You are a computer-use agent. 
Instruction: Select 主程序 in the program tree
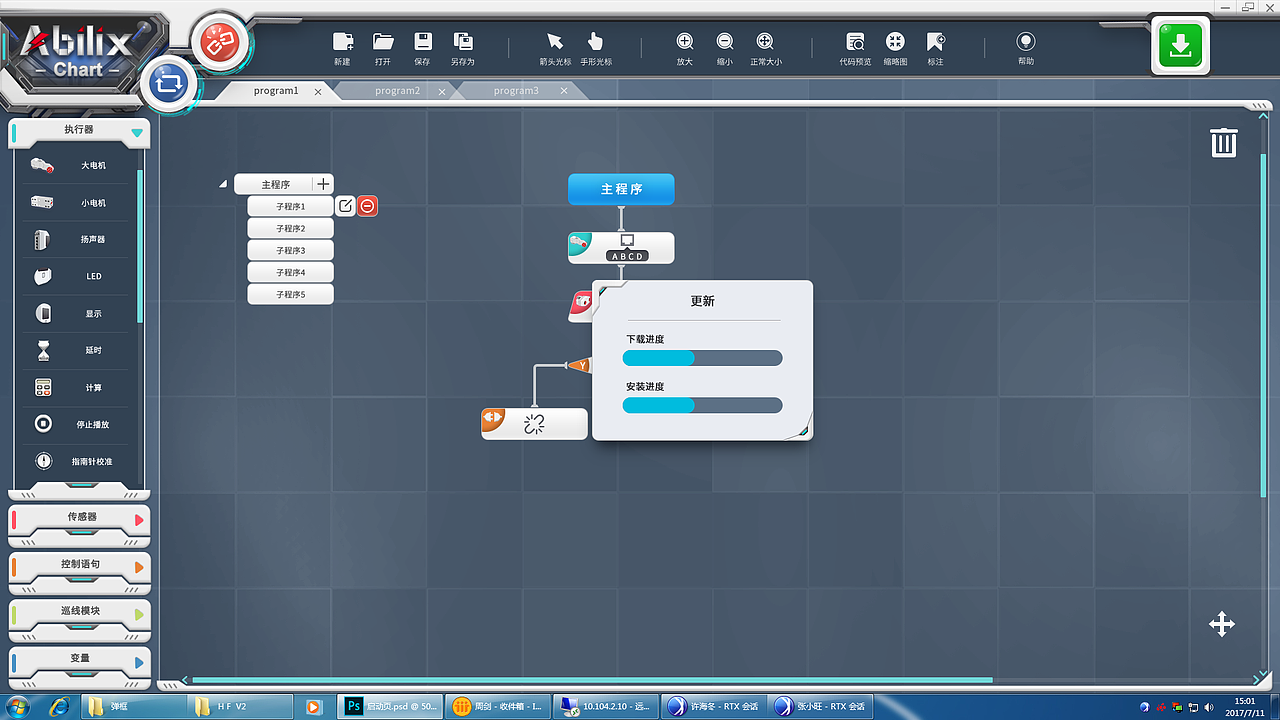275,184
